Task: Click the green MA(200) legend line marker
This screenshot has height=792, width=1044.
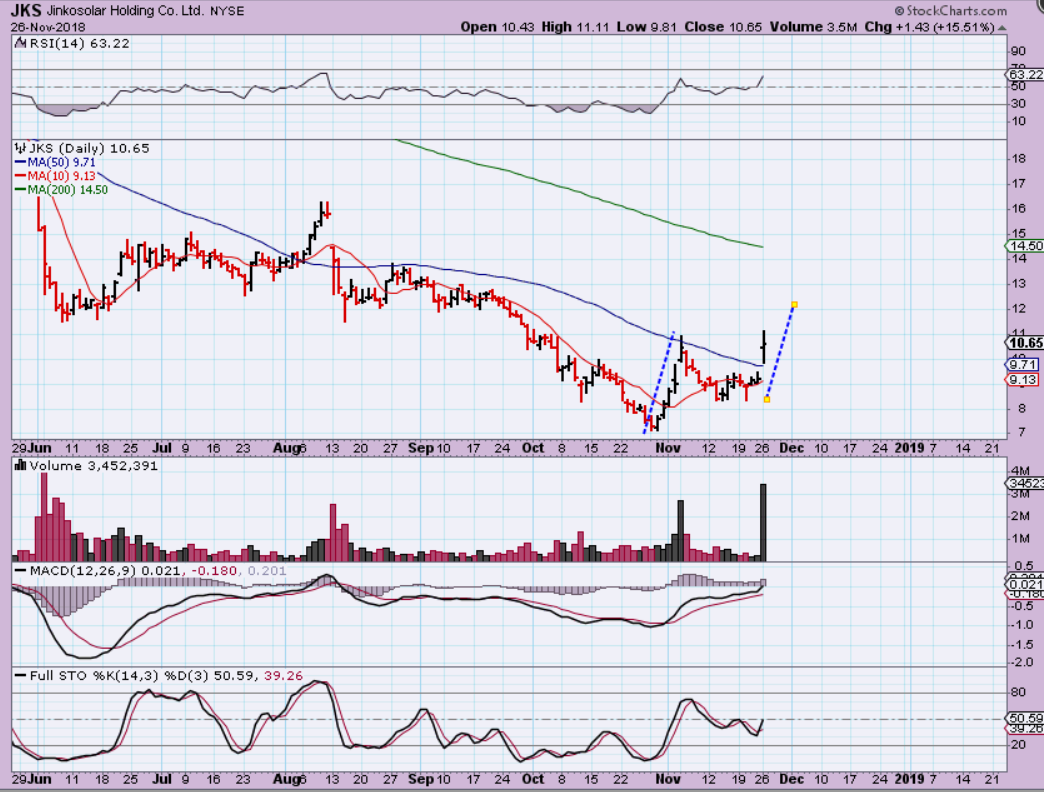Action: pos(20,190)
